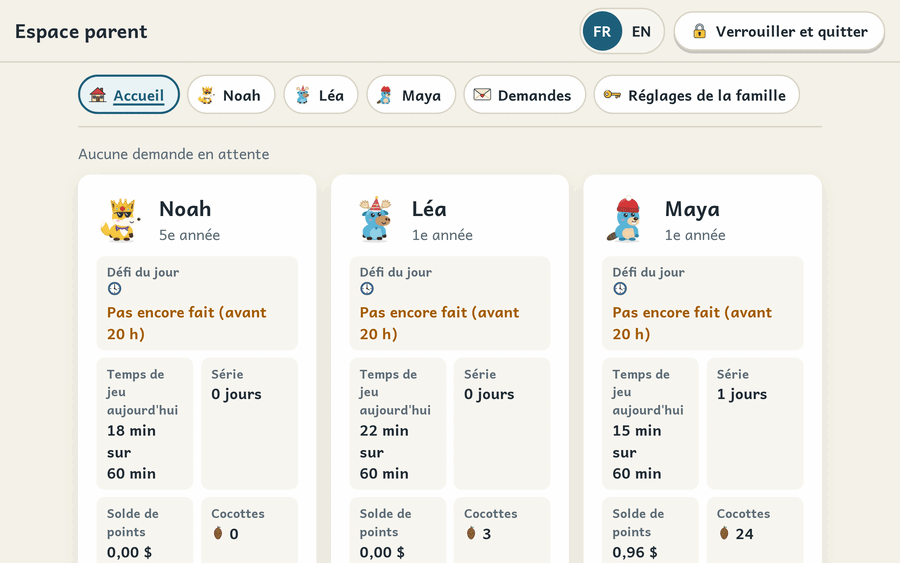Click '1e année' under Léa
Image resolution: width=900 pixels, height=563 pixels.
(x=442, y=235)
